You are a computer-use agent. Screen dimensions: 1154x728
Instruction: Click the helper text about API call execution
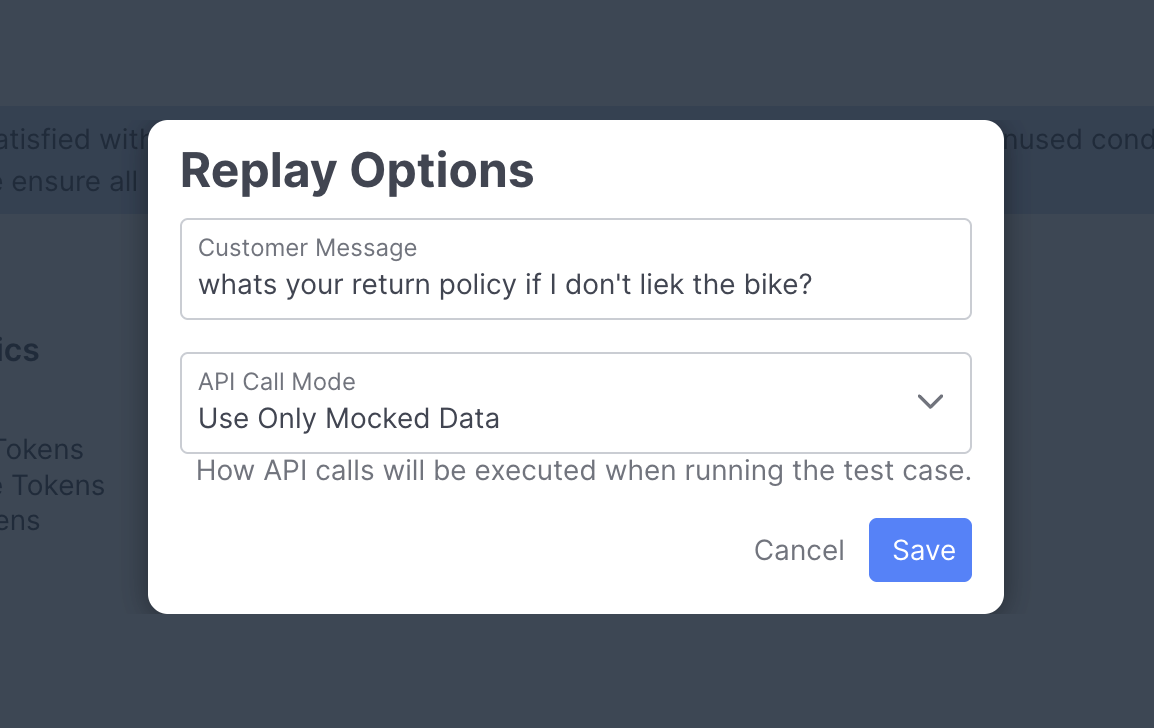(x=583, y=471)
